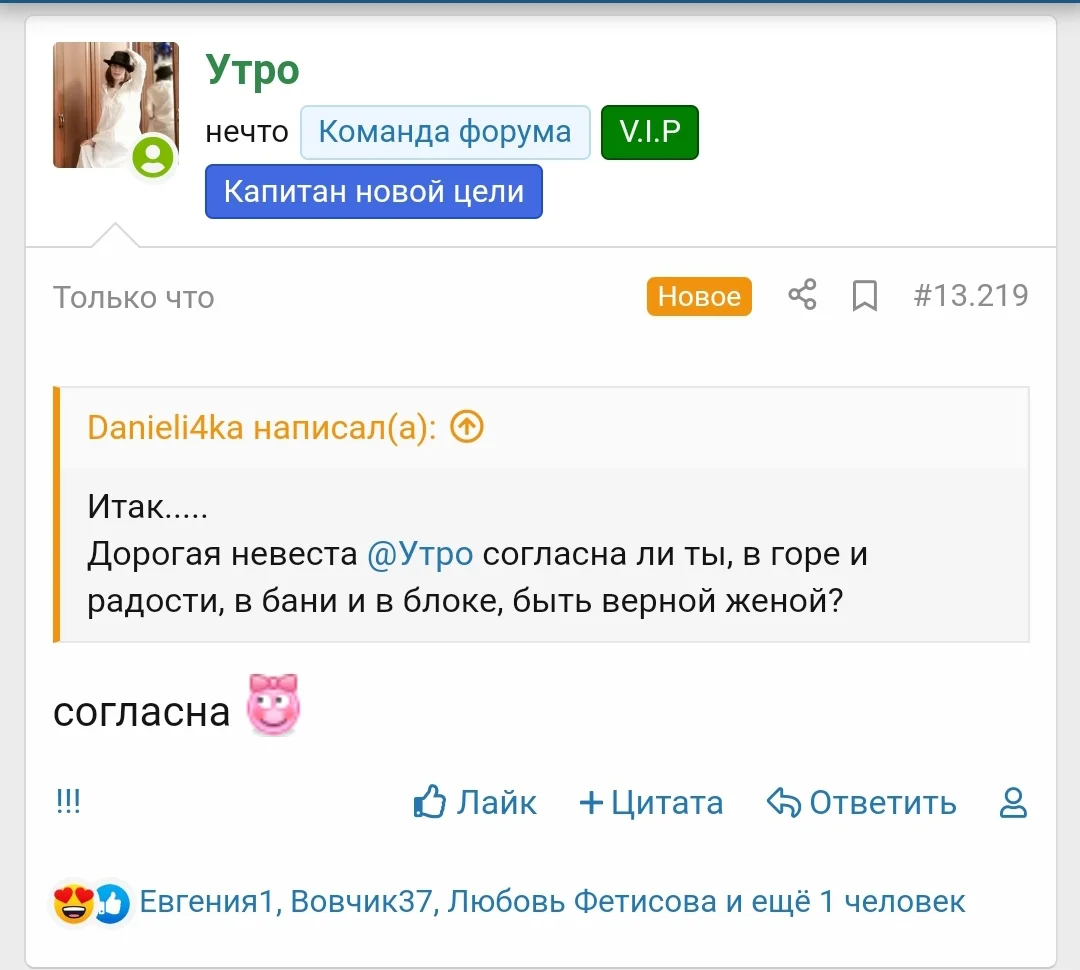
Task: Click the Команда форума badge
Action: pyautogui.click(x=445, y=132)
